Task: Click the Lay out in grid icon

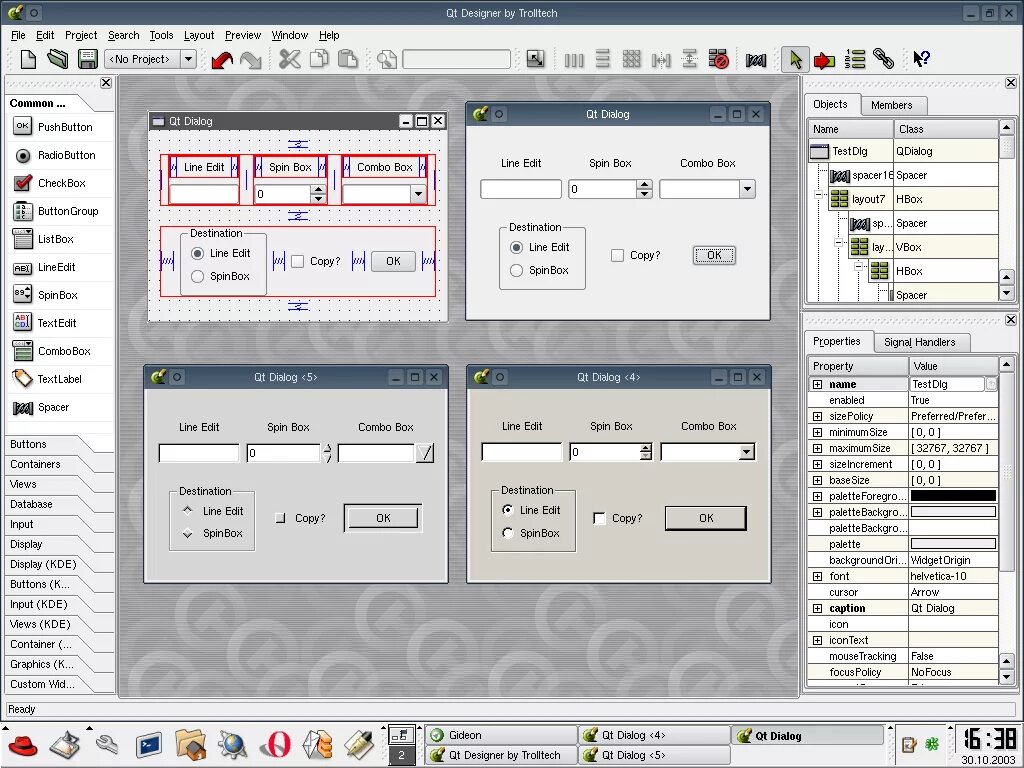Action: (632, 60)
